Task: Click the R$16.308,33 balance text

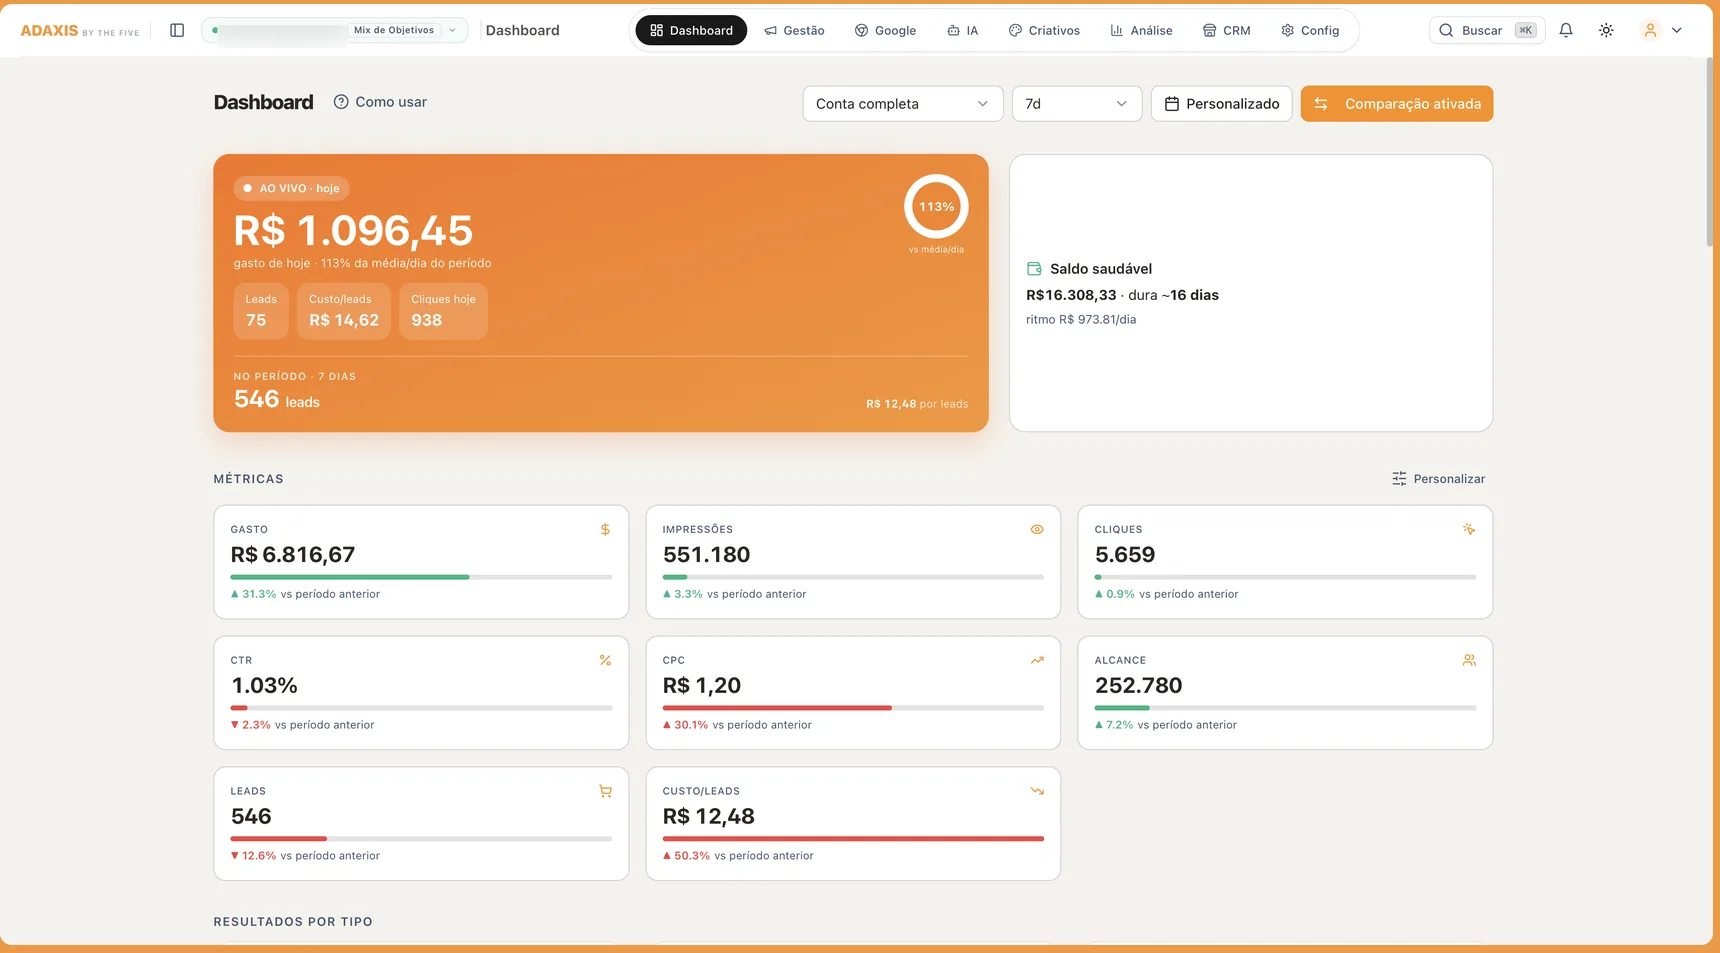Action: tap(1071, 295)
